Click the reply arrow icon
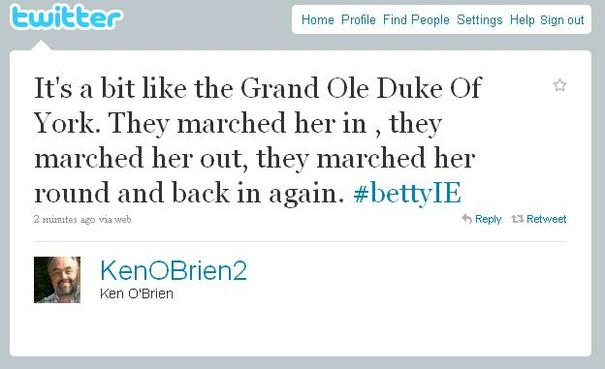The width and height of the screenshot is (605, 369). [x=467, y=218]
